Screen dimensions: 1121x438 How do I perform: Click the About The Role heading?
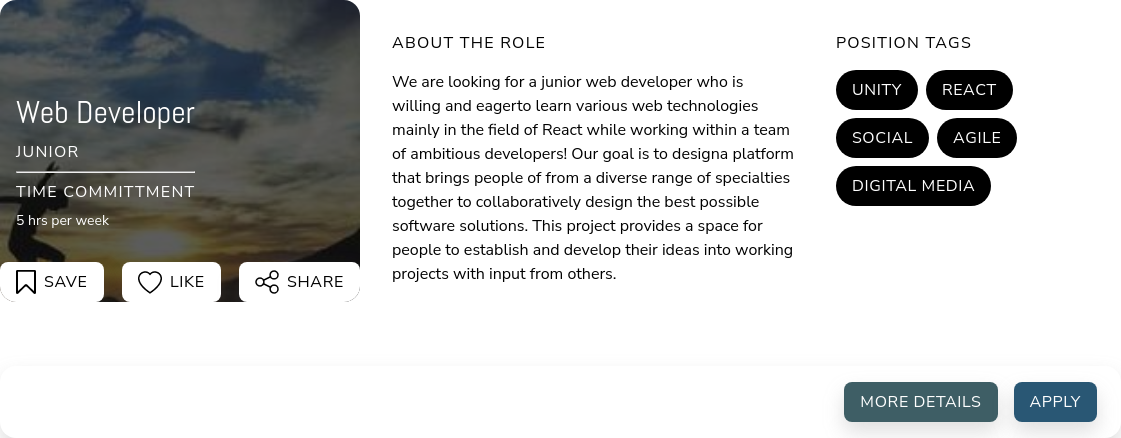coord(468,43)
